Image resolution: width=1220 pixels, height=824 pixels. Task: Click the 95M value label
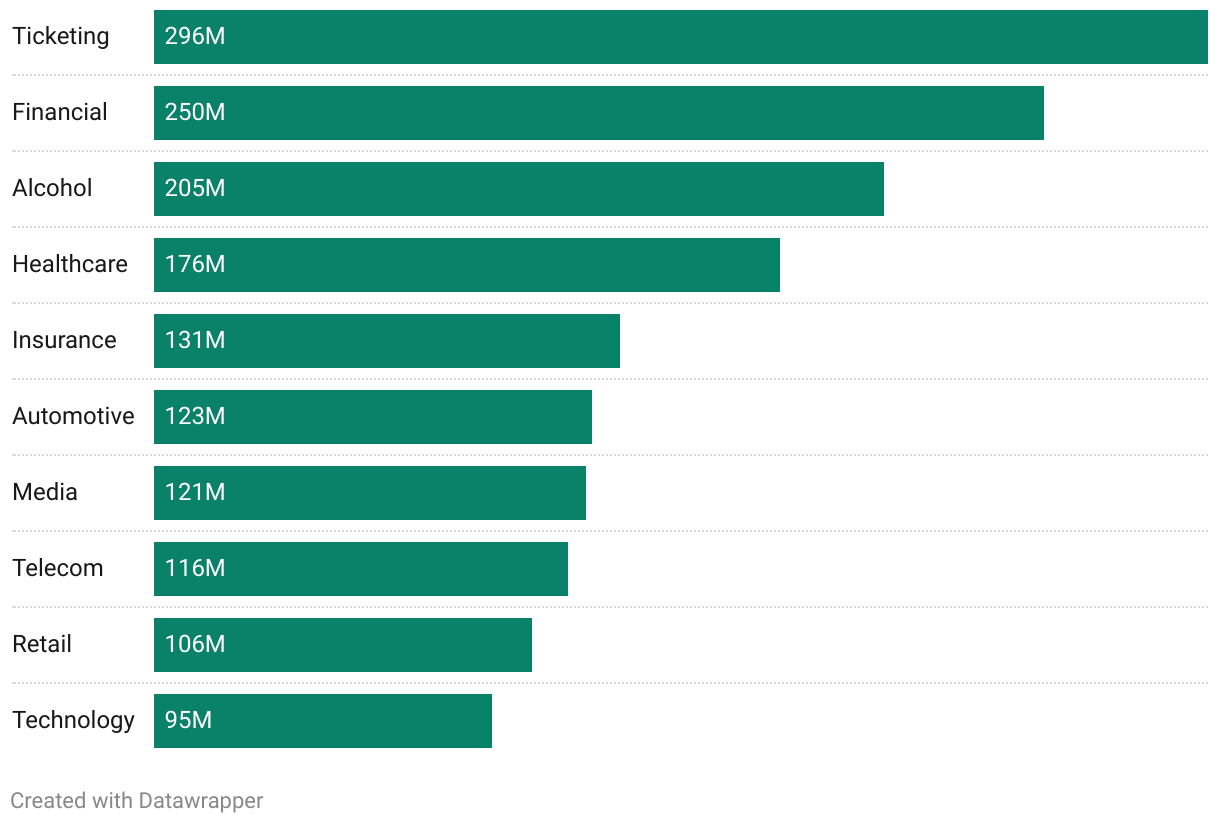click(188, 720)
